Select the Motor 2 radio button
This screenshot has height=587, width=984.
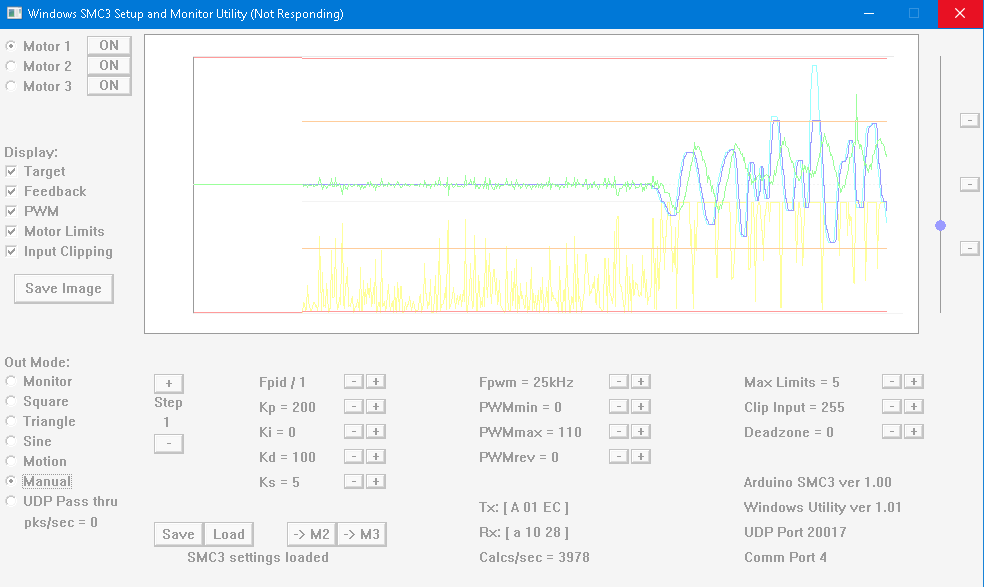[11, 66]
